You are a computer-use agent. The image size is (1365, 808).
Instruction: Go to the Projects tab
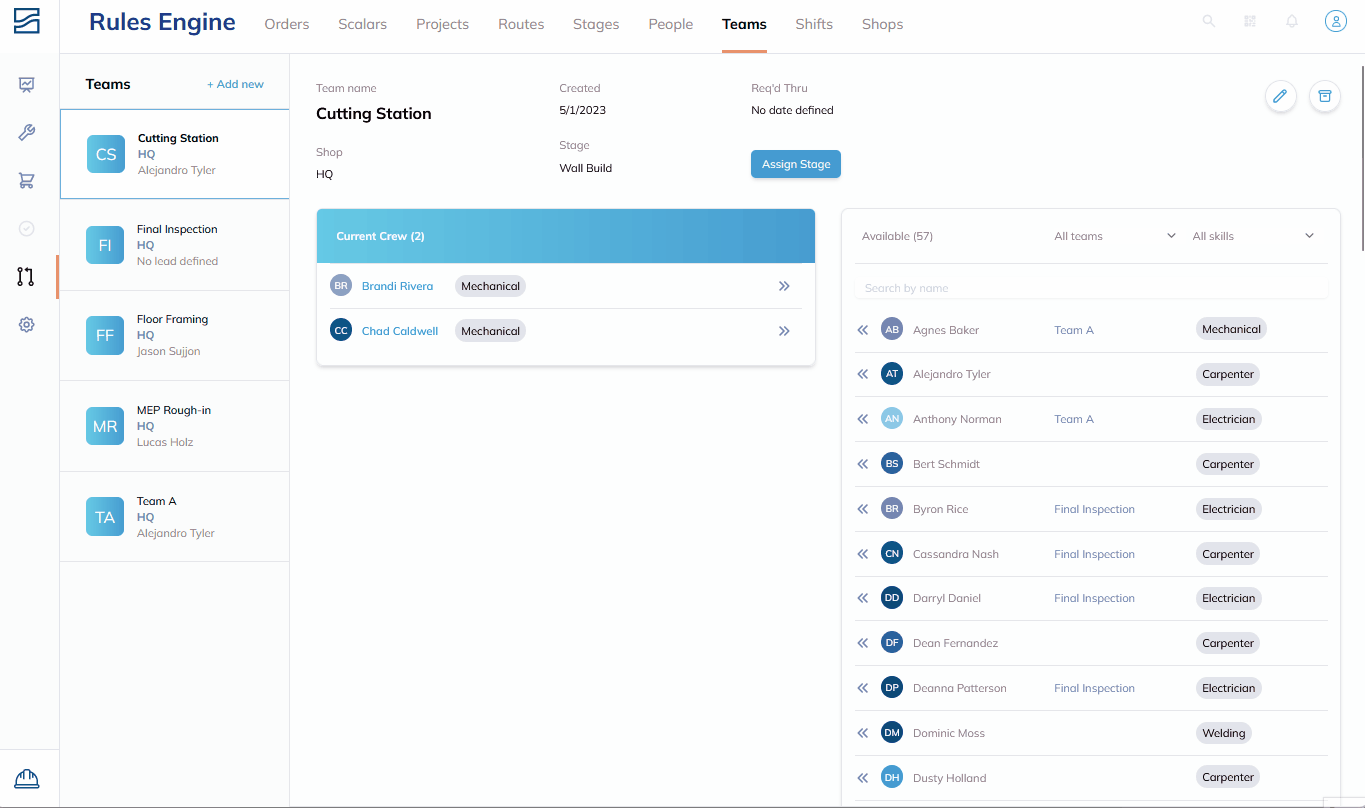(443, 24)
